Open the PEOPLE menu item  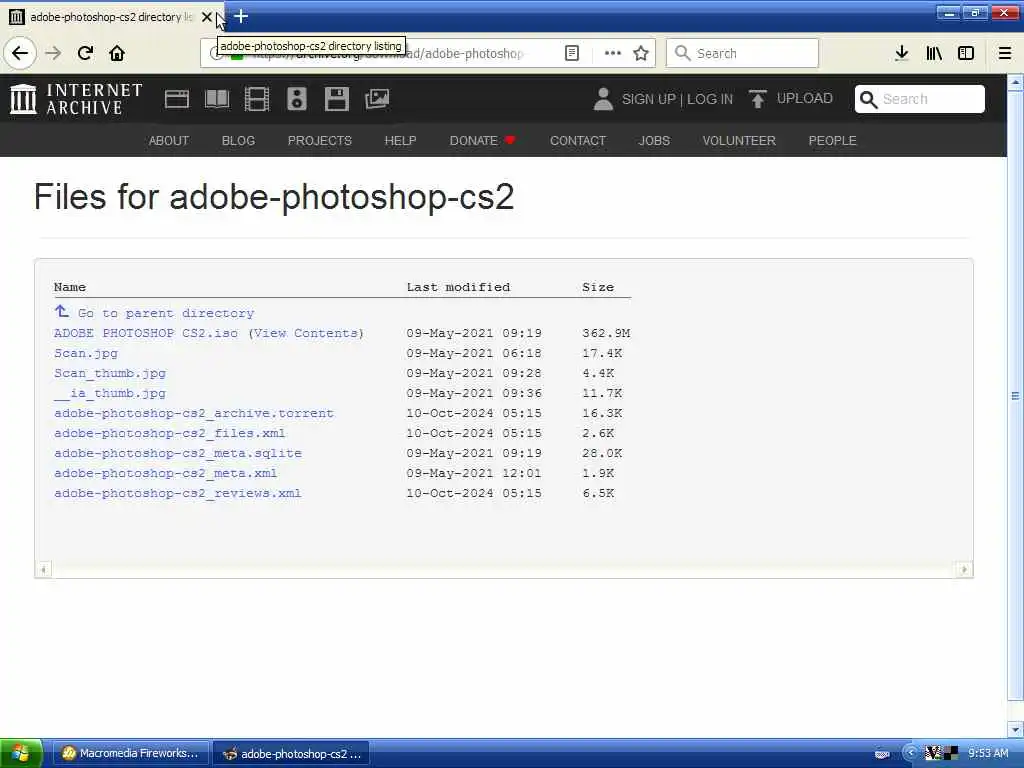coord(833,140)
